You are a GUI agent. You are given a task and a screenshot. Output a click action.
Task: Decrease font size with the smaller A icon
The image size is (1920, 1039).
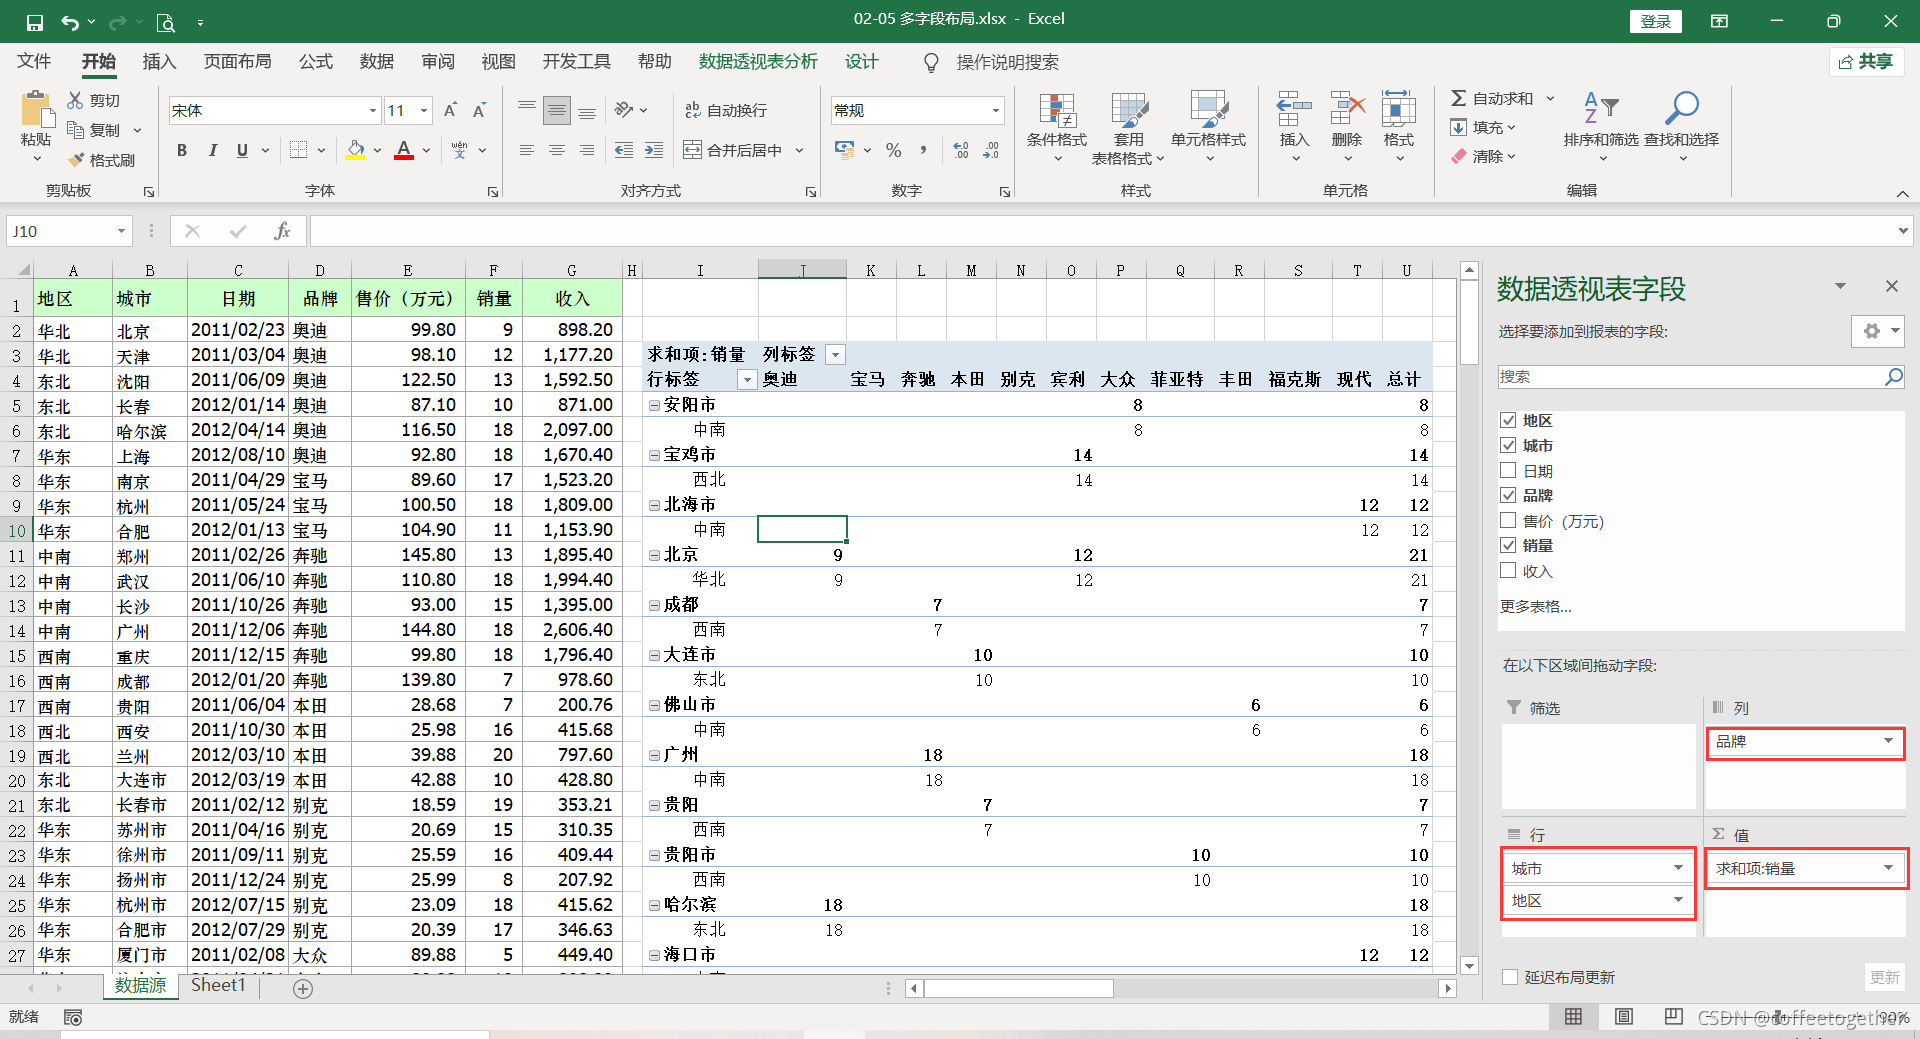click(480, 110)
